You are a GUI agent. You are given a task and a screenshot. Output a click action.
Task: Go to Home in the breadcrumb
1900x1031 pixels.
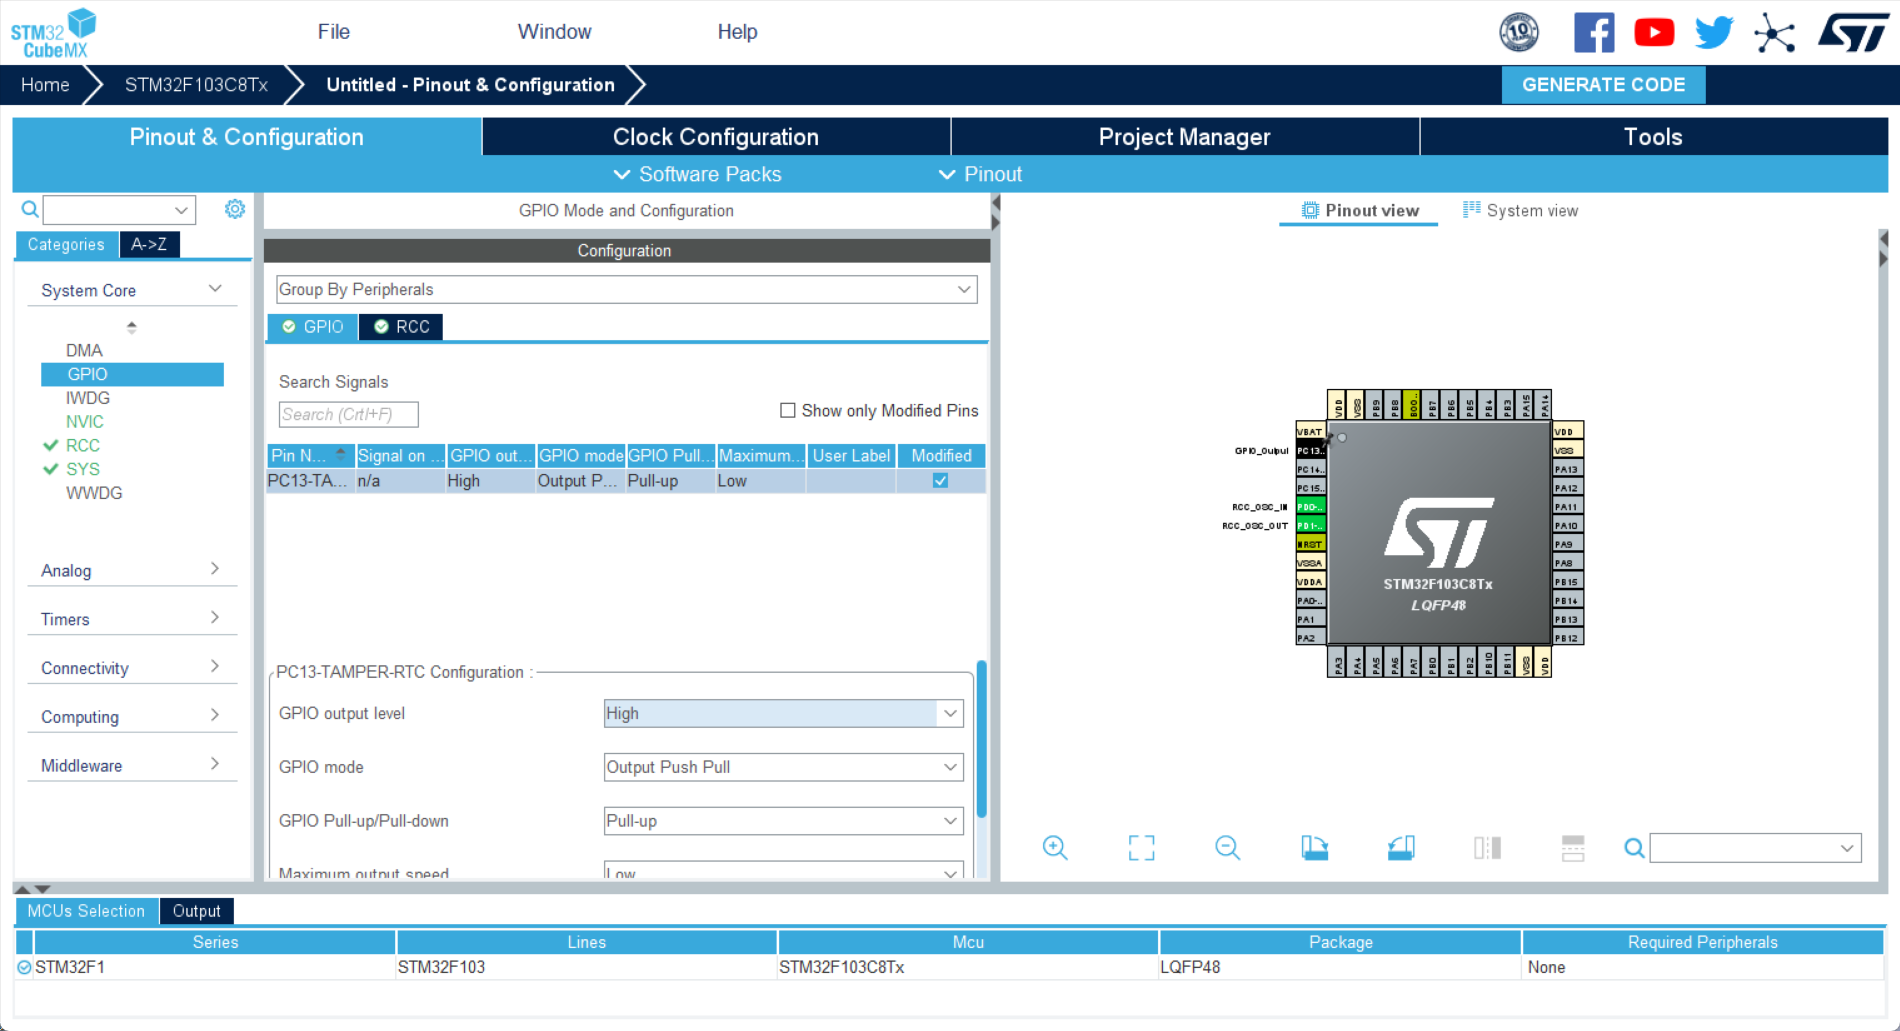46,85
